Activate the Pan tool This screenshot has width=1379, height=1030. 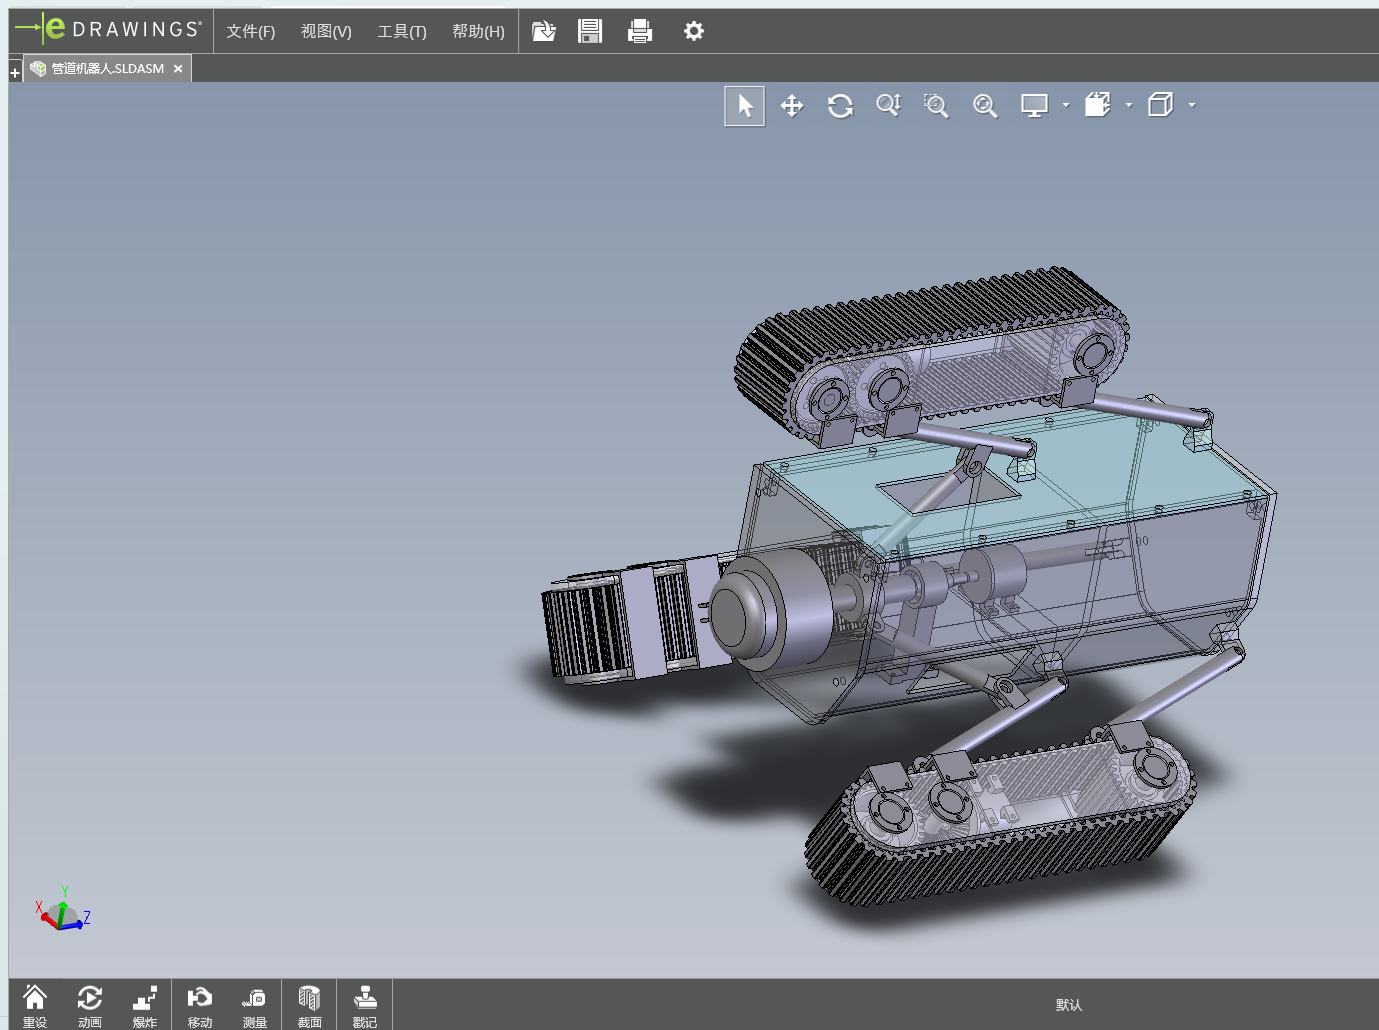click(792, 106)
